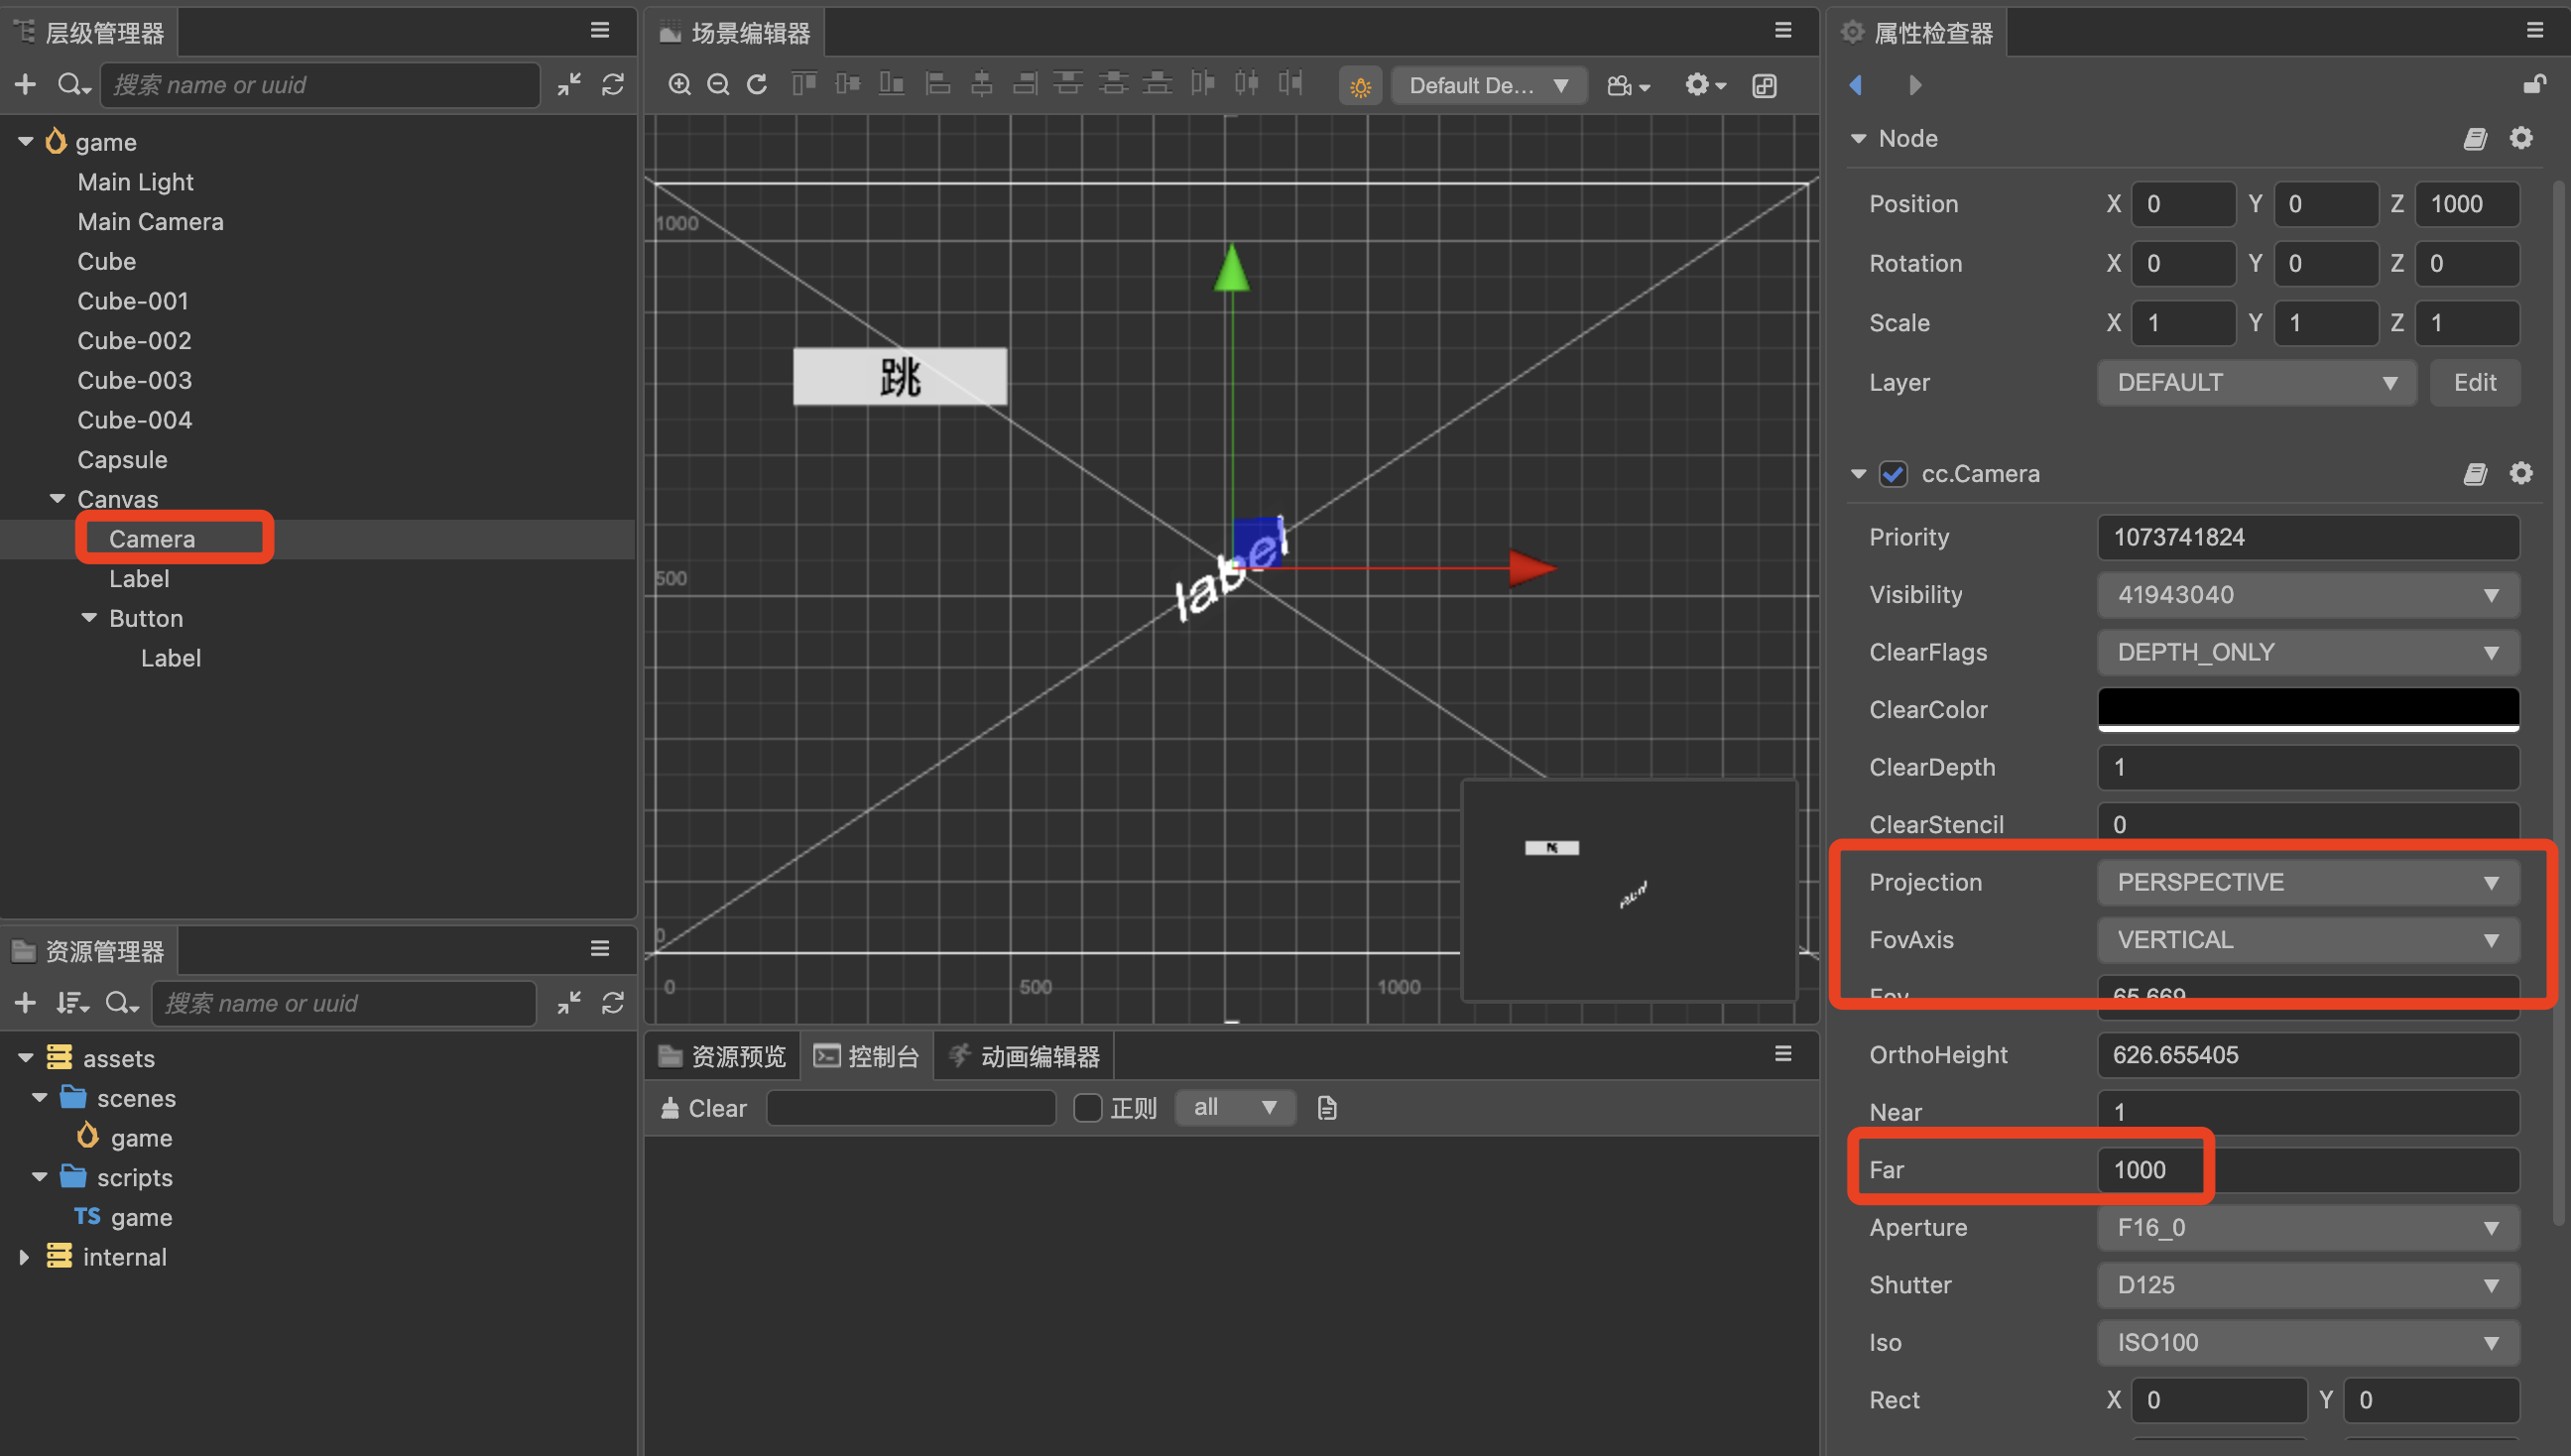This screenshot has height=1456, width=2571.
Task: Open the ClearFlags DEPTH_ONLY dropdown
Action: [2307, 652]
